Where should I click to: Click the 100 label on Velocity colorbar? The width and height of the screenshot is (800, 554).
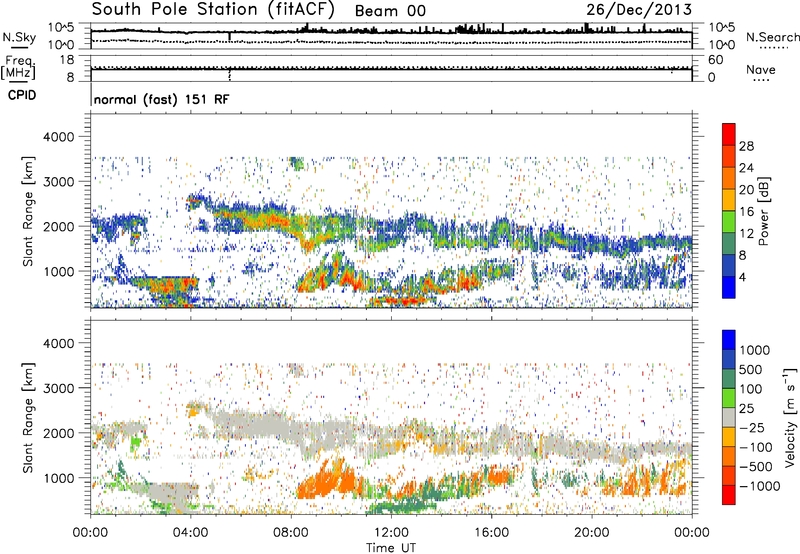click(x=751, y=389)
